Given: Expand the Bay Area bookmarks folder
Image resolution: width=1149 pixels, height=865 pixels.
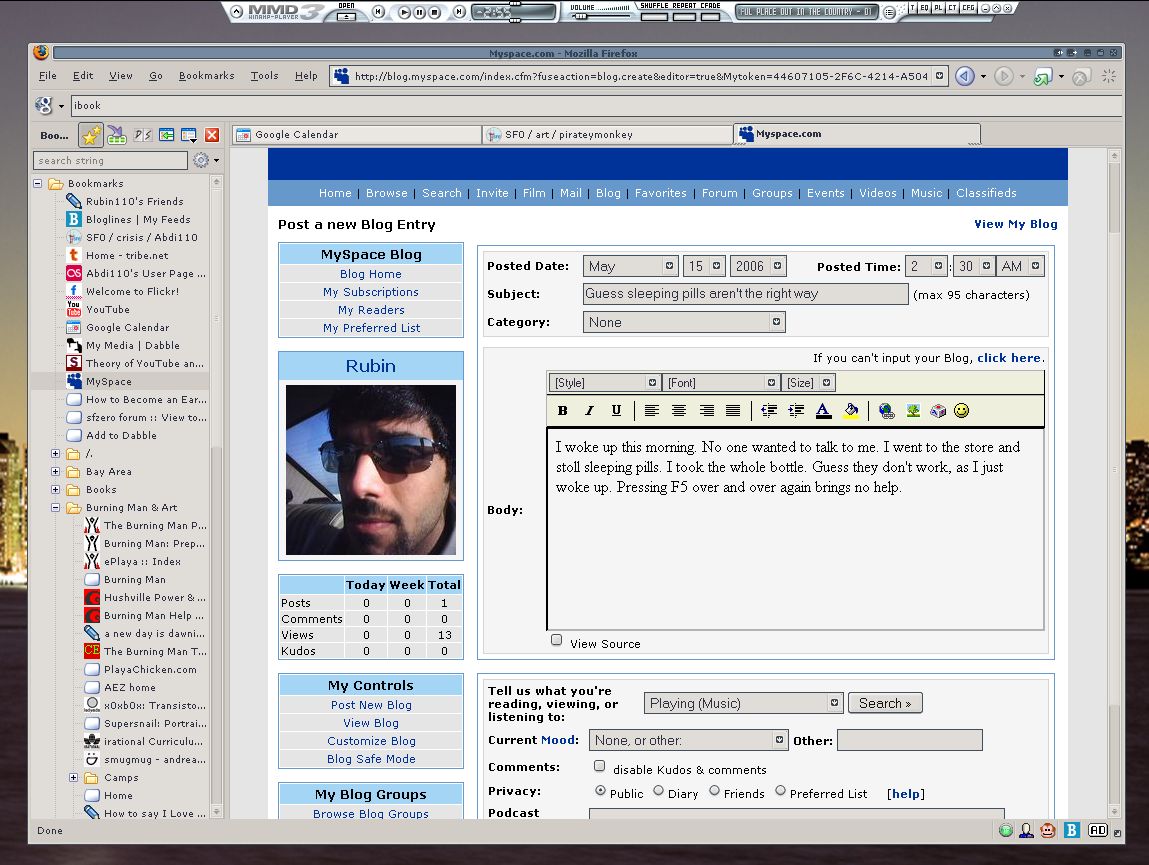Looking at the screenshot, I should (x=56, y=472).
